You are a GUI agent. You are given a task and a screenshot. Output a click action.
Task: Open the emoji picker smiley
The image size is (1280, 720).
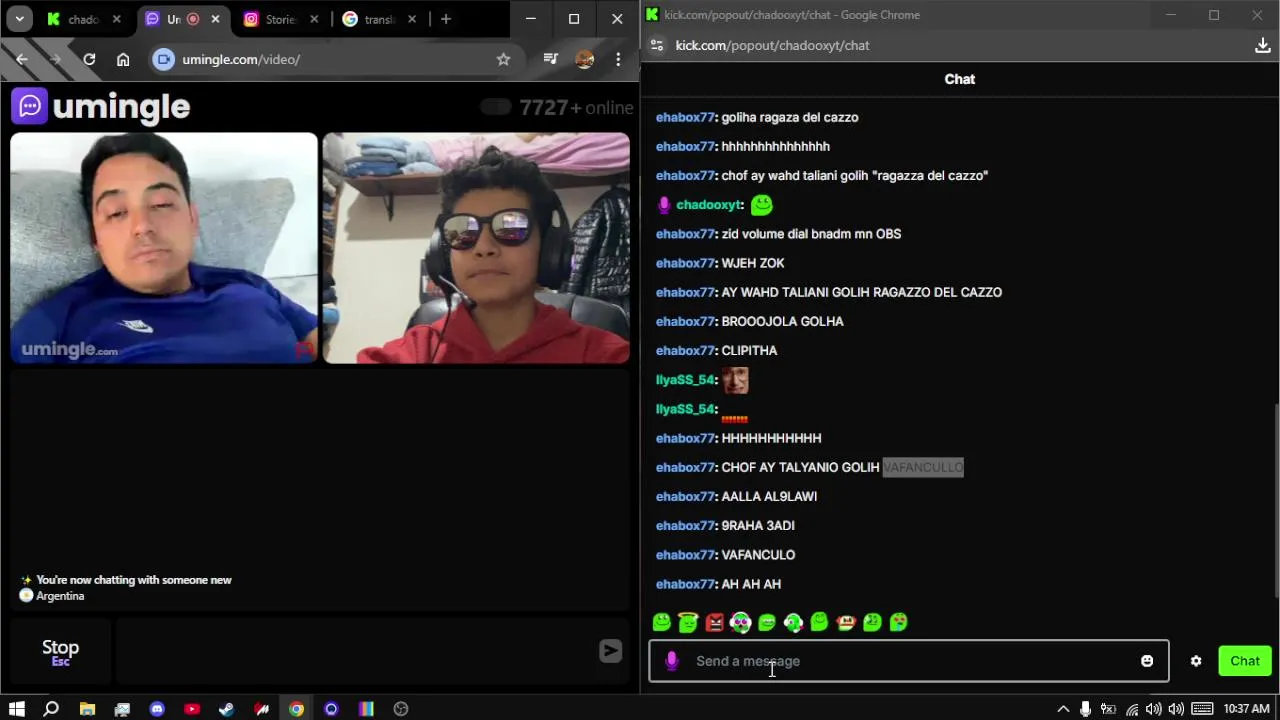[x=1147, y=661]
